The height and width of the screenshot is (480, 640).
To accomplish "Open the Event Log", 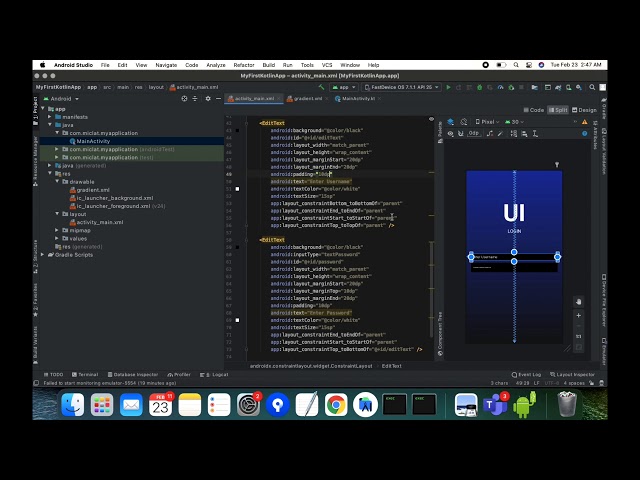I will 526,374.
